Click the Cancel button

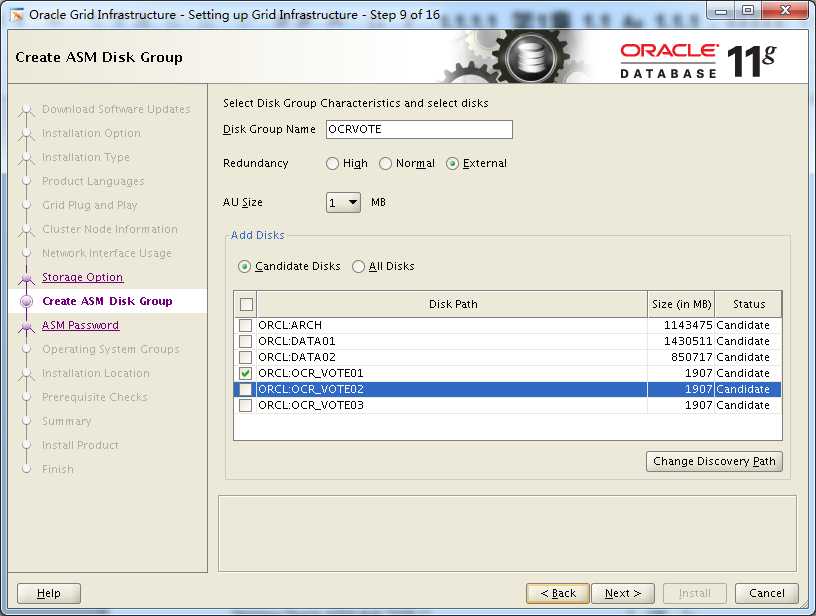pyautogui.click(x=767, y=593)
